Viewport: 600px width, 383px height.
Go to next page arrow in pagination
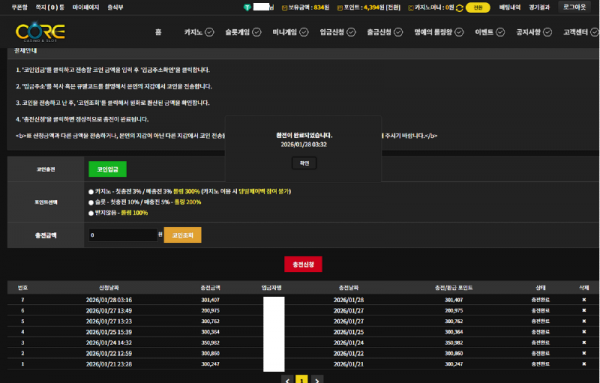click(x=317, y=380)
